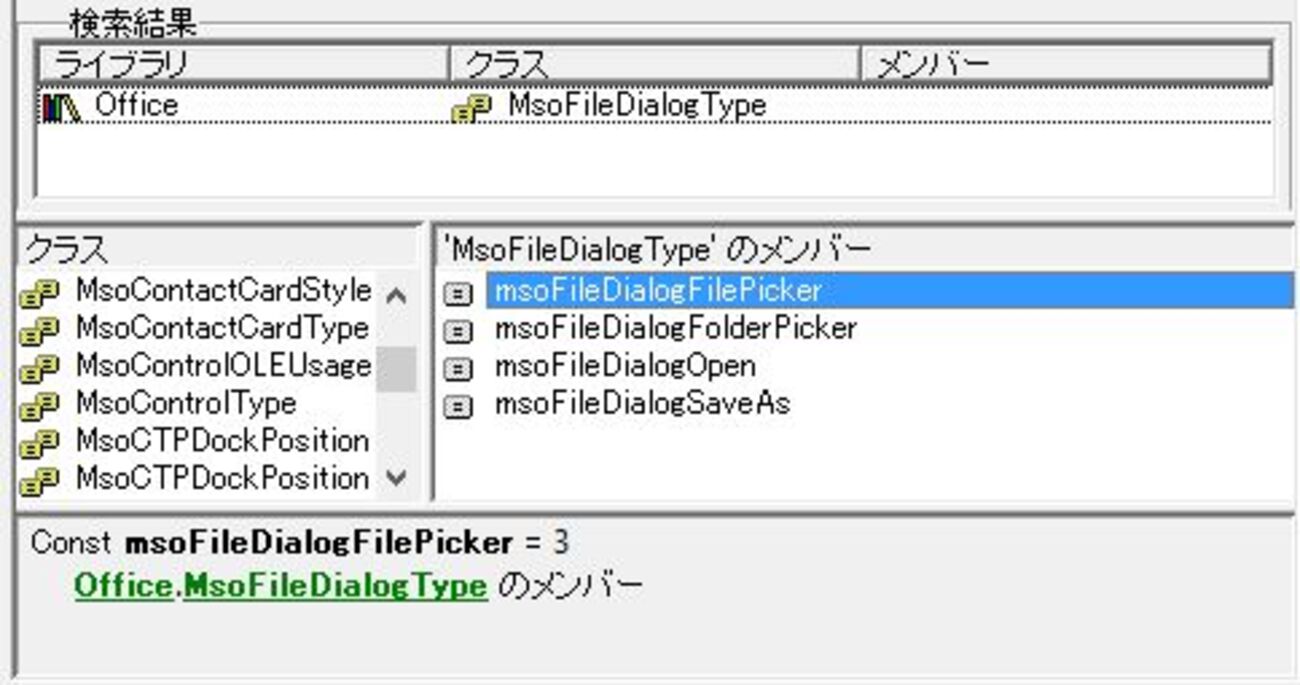Click the class list scrollbar thumb
This screenshot has width=1300, height=685.
(396, 368)
